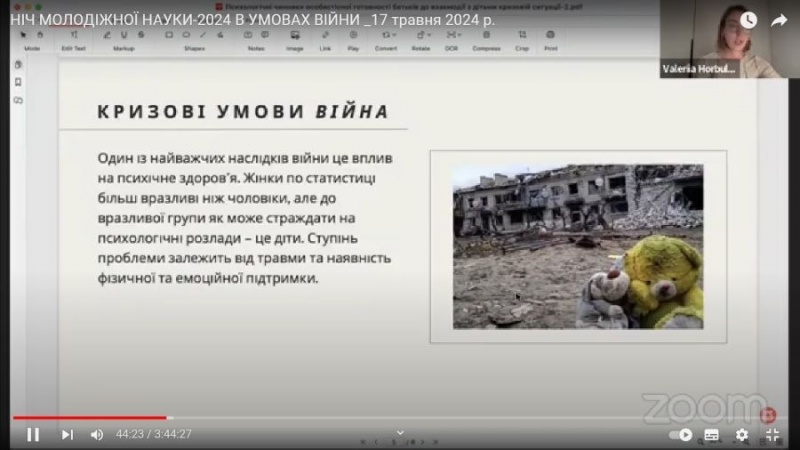The width and height of the screenshot is (800, 450).
Task: Pause the video playback
Action: click(x=33, y=434)
